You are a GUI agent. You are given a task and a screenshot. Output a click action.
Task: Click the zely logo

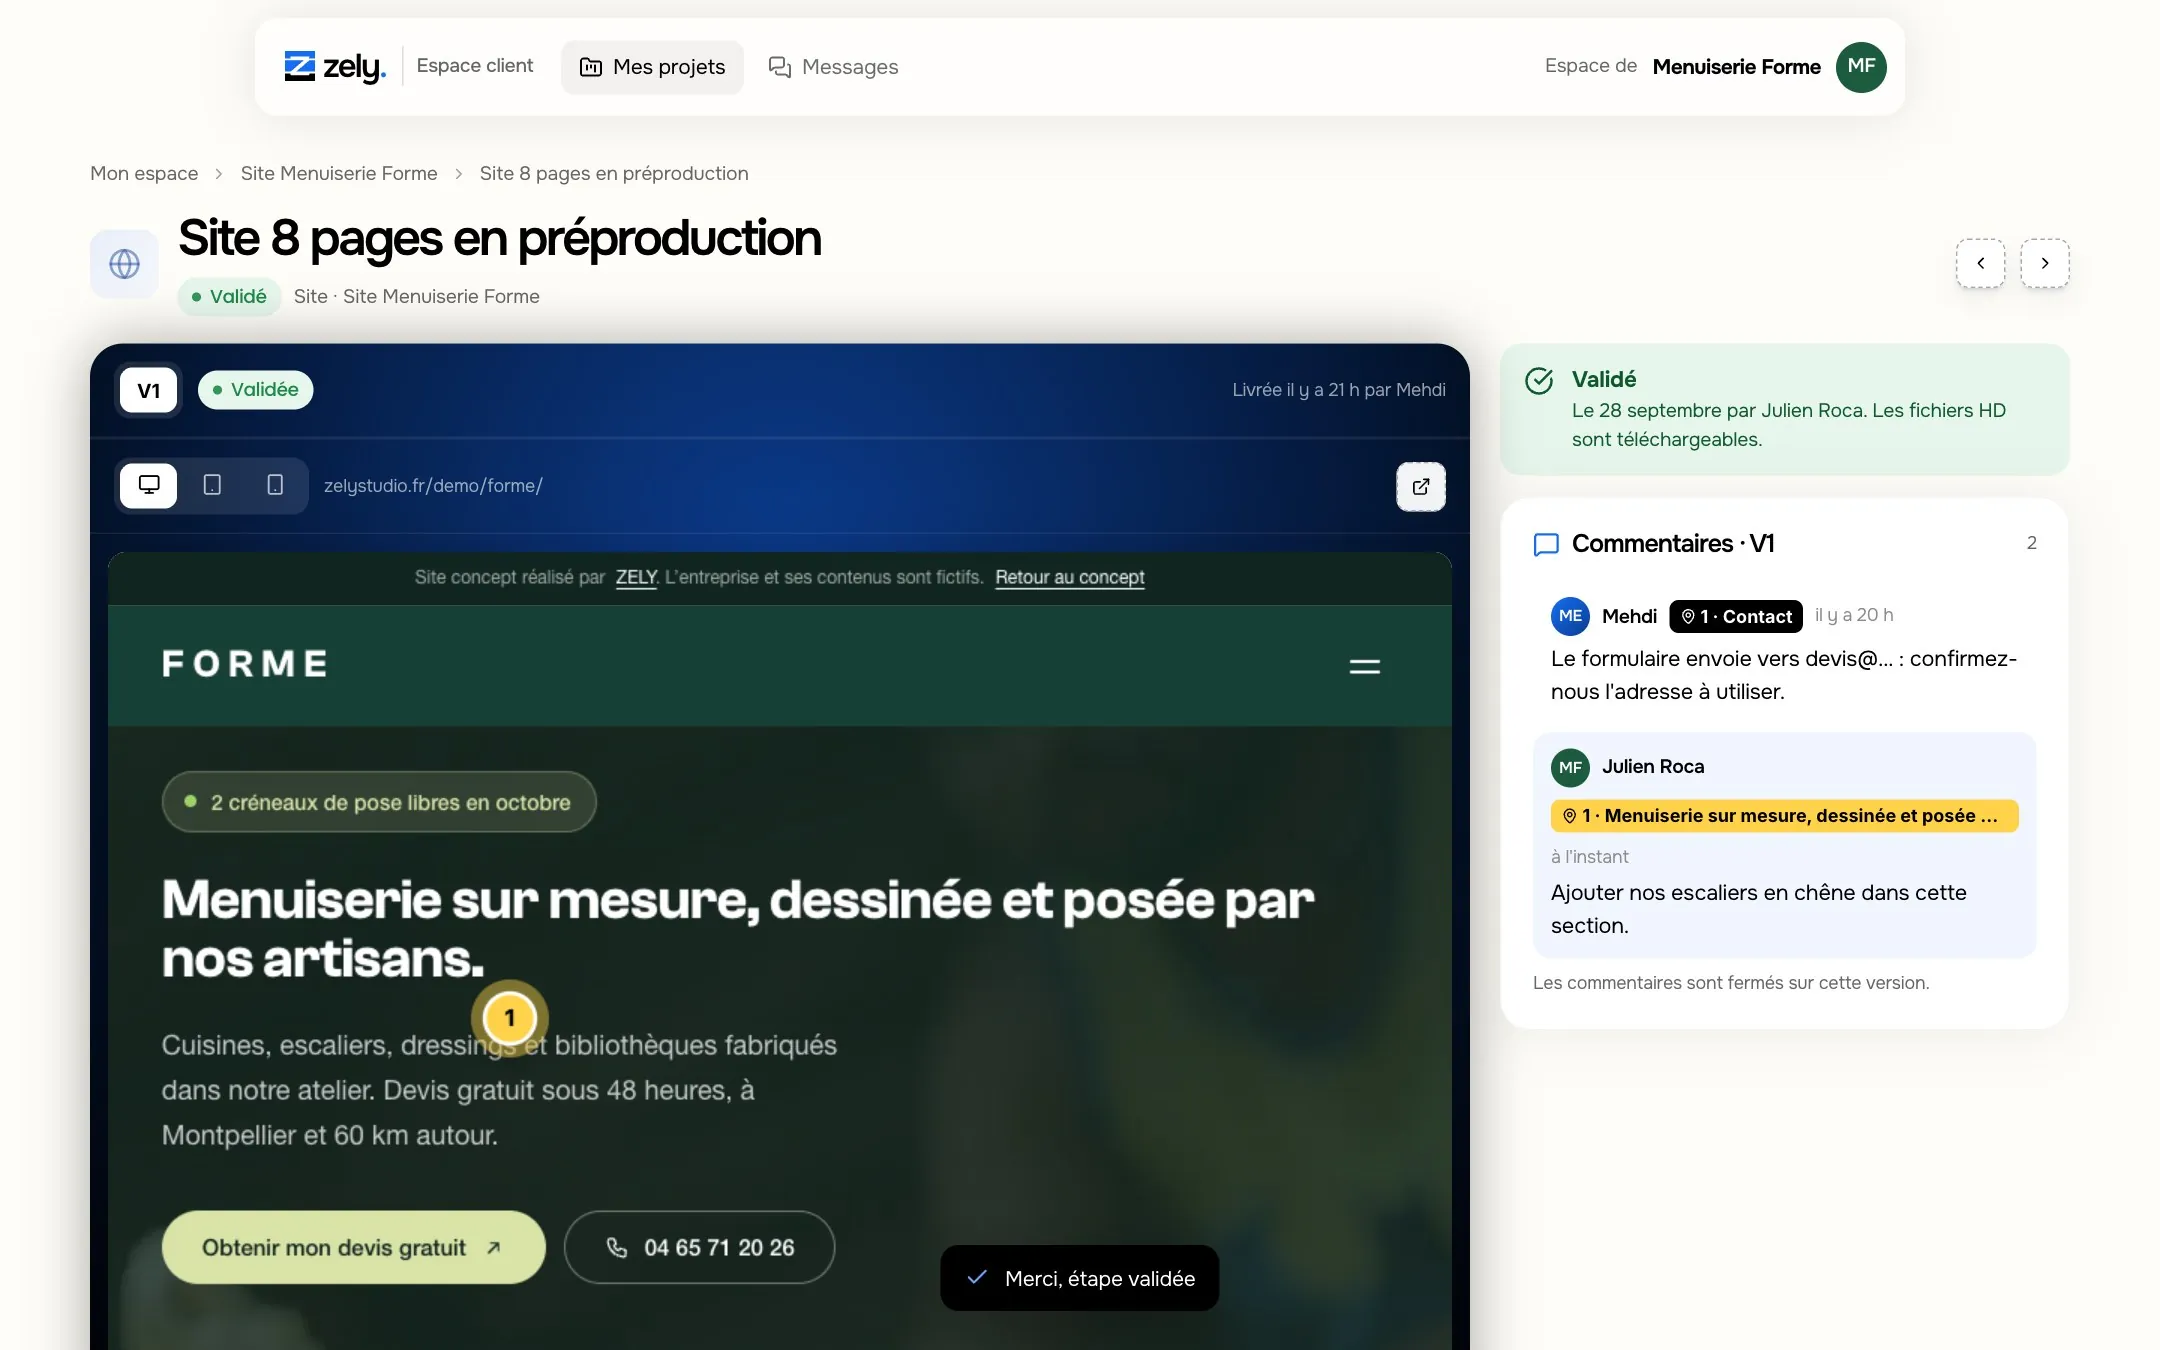(335, 67)
